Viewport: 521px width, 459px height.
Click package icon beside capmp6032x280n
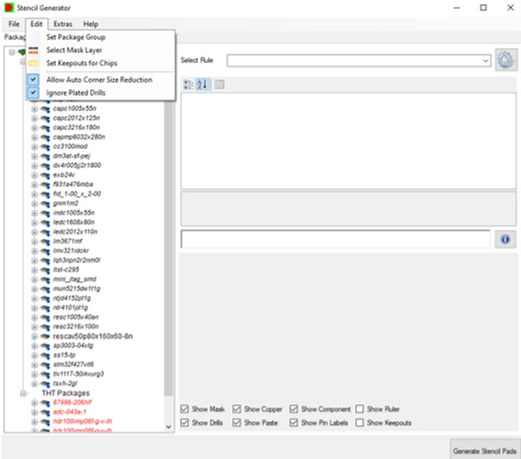click(x=45, y=137)
